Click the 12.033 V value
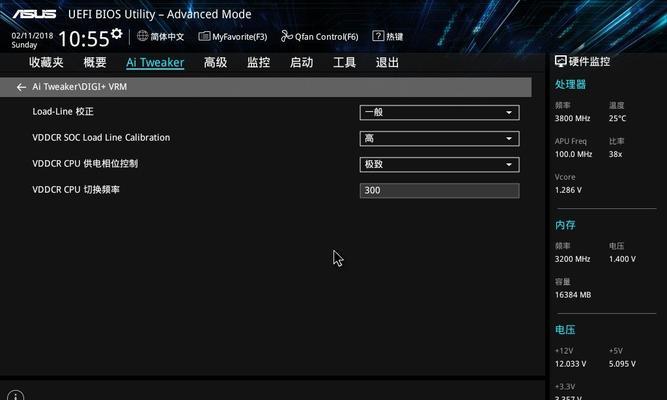667x400 pixels. pos(570,364)
